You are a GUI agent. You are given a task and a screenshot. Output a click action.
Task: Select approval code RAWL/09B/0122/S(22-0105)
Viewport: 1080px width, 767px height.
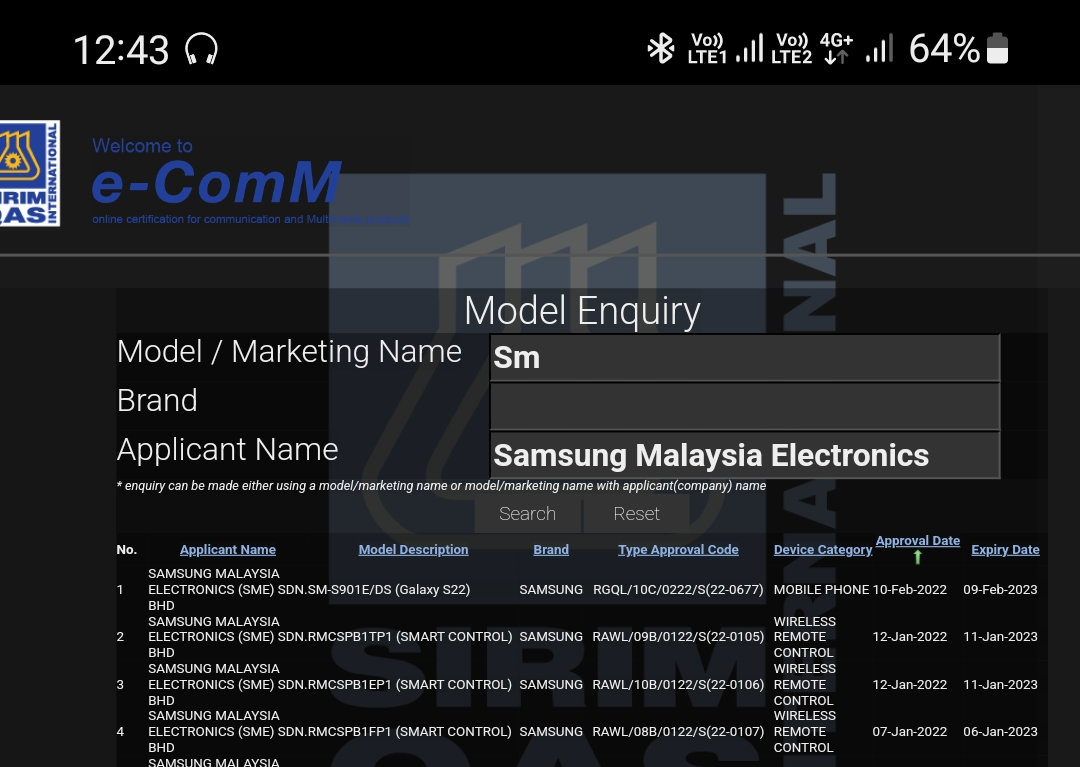[x=678, y=637]
